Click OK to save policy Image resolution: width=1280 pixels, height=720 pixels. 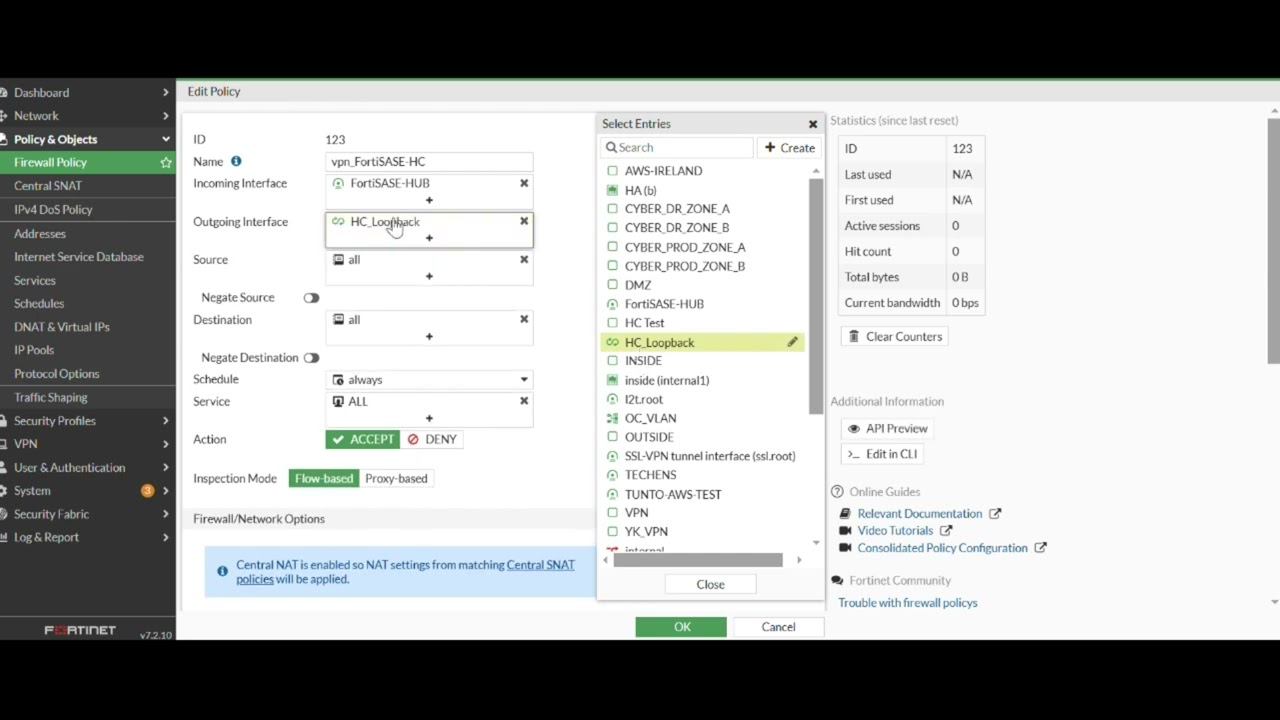coord(681,627)
